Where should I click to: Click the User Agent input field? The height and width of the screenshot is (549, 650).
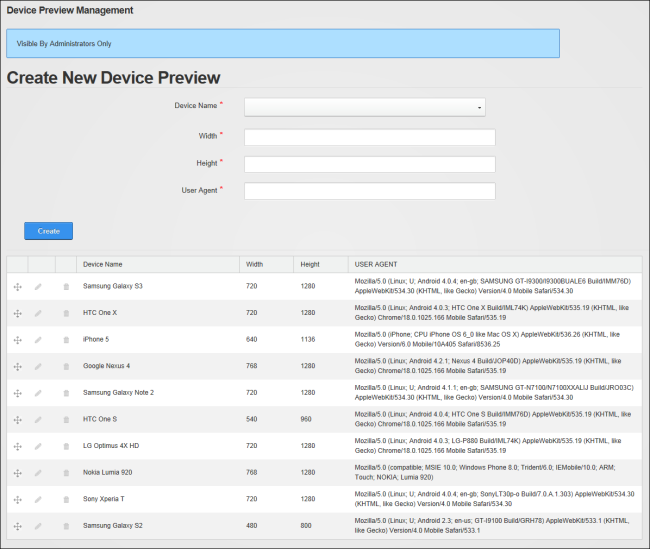click(x=370, y=191)
